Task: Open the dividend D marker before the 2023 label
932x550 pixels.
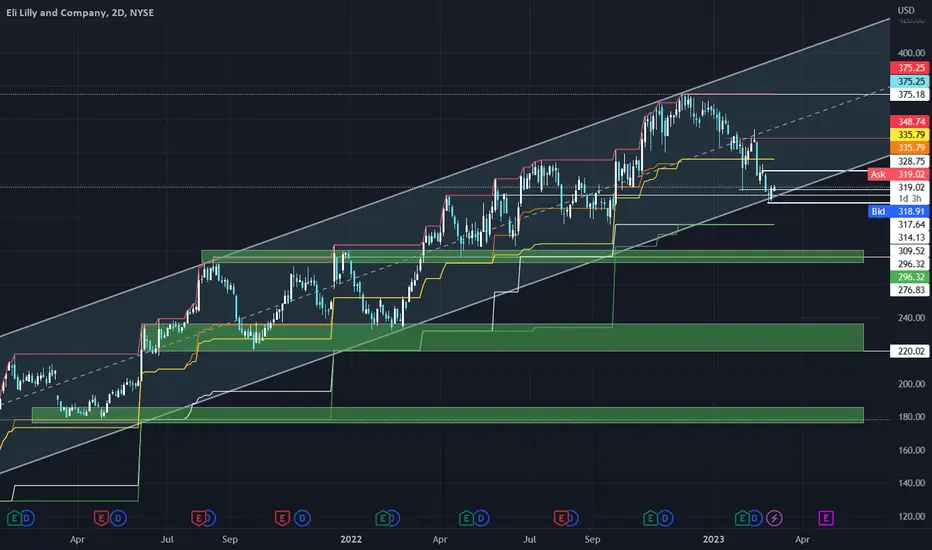Action: click(x=665, y=518)
